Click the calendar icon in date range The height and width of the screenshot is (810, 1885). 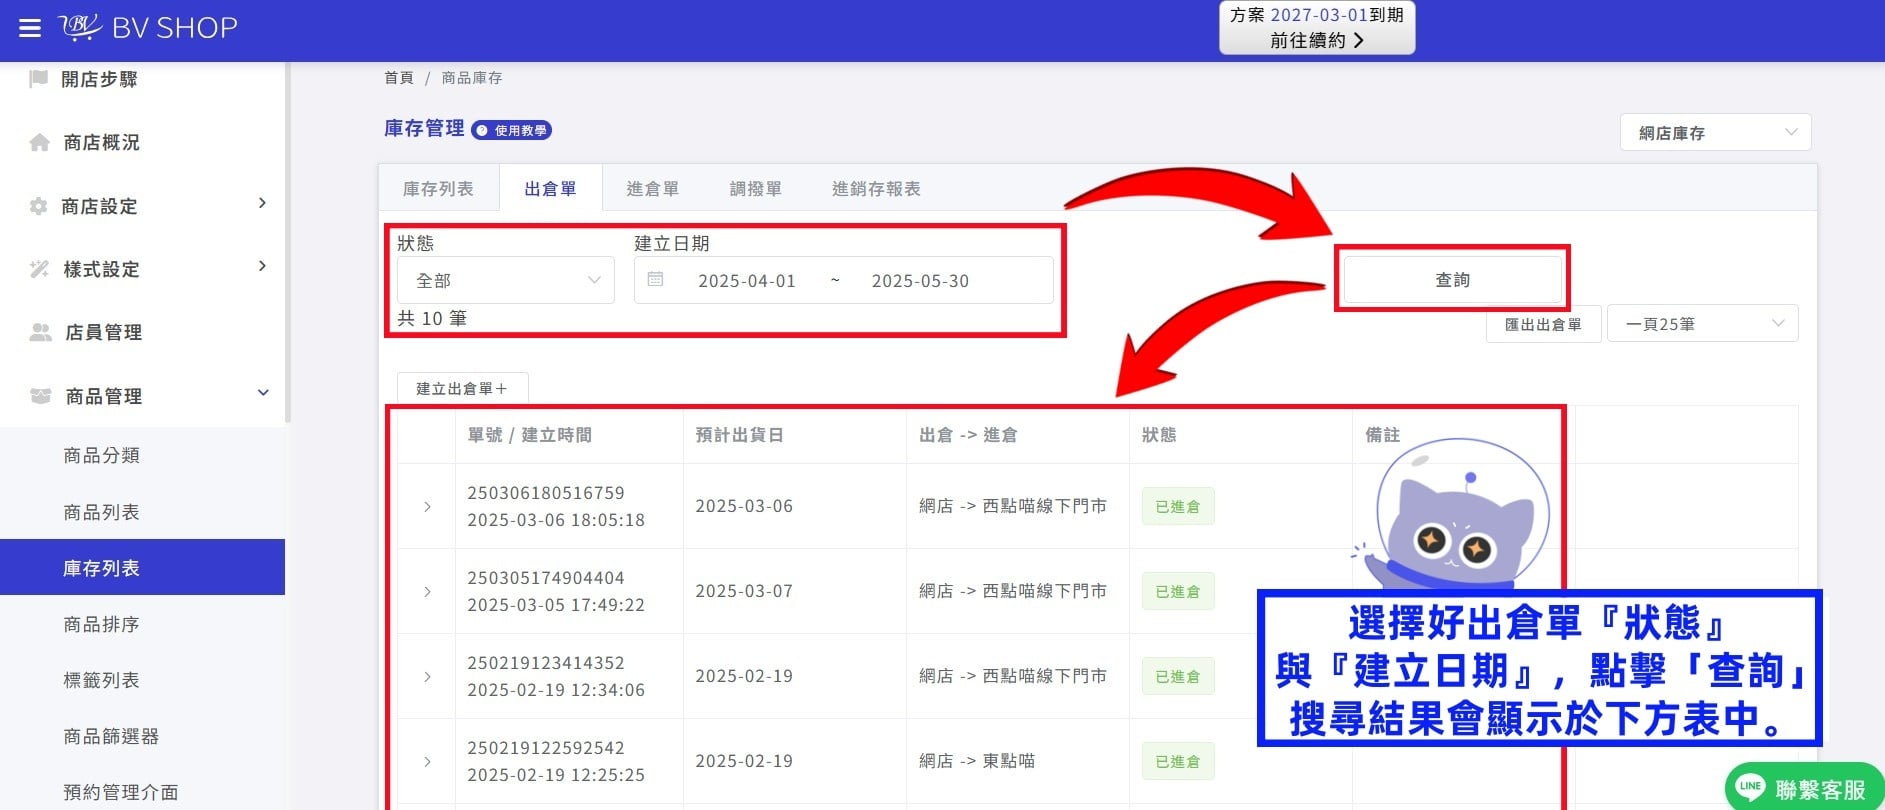(656, 280)
